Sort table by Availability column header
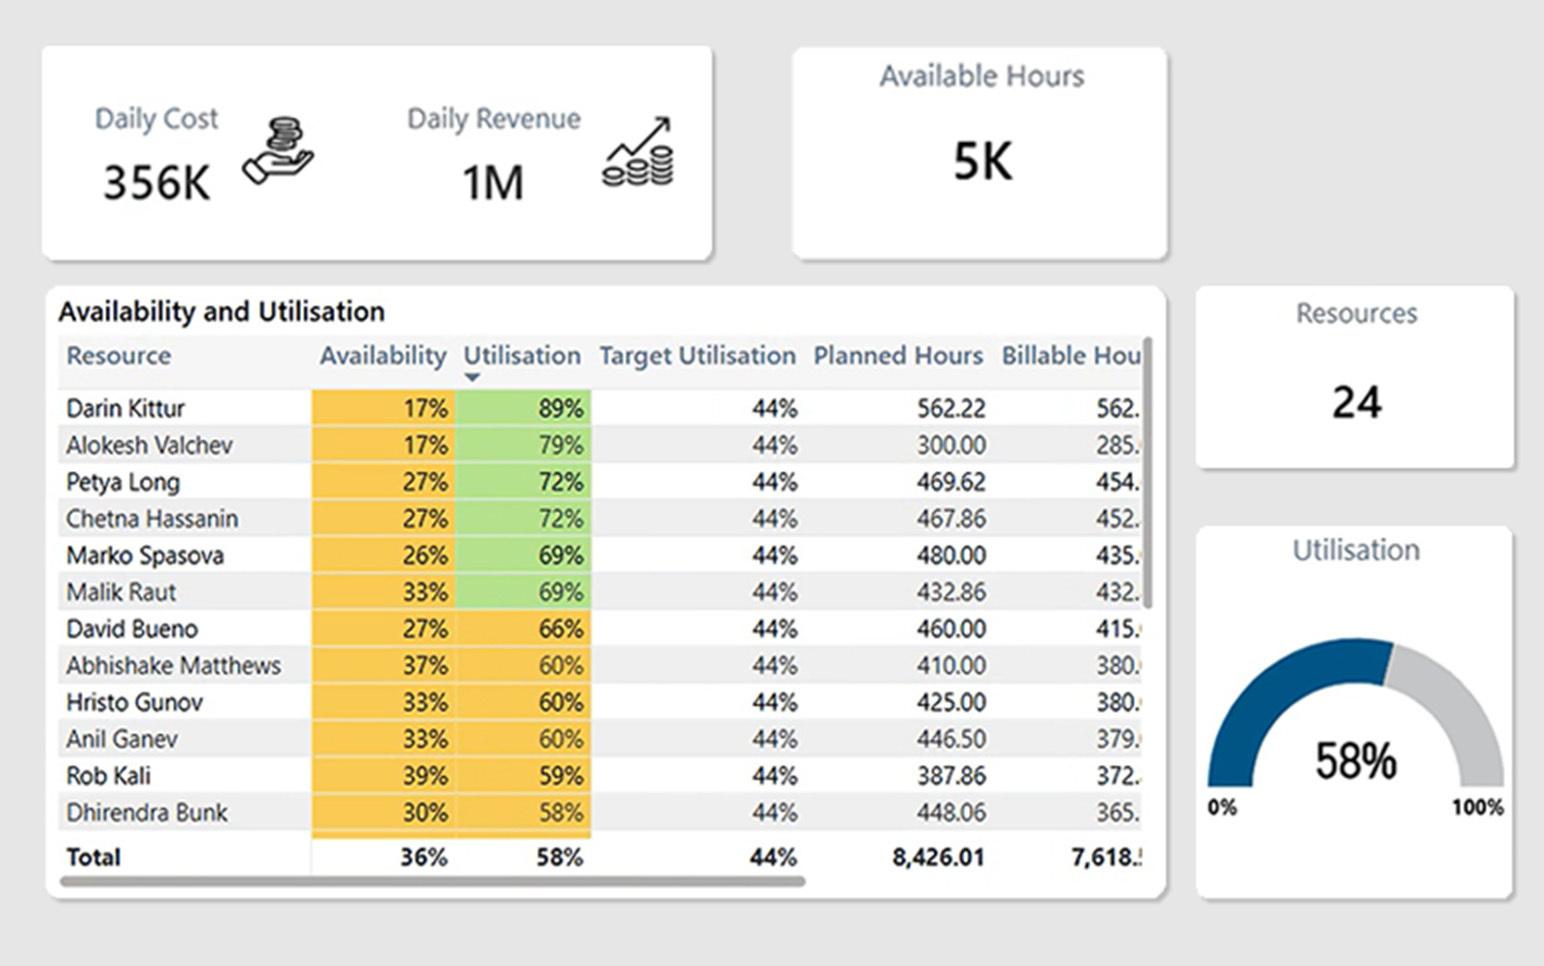The height and width of the screenshot is (966, 1544). (x=382, y=356)
